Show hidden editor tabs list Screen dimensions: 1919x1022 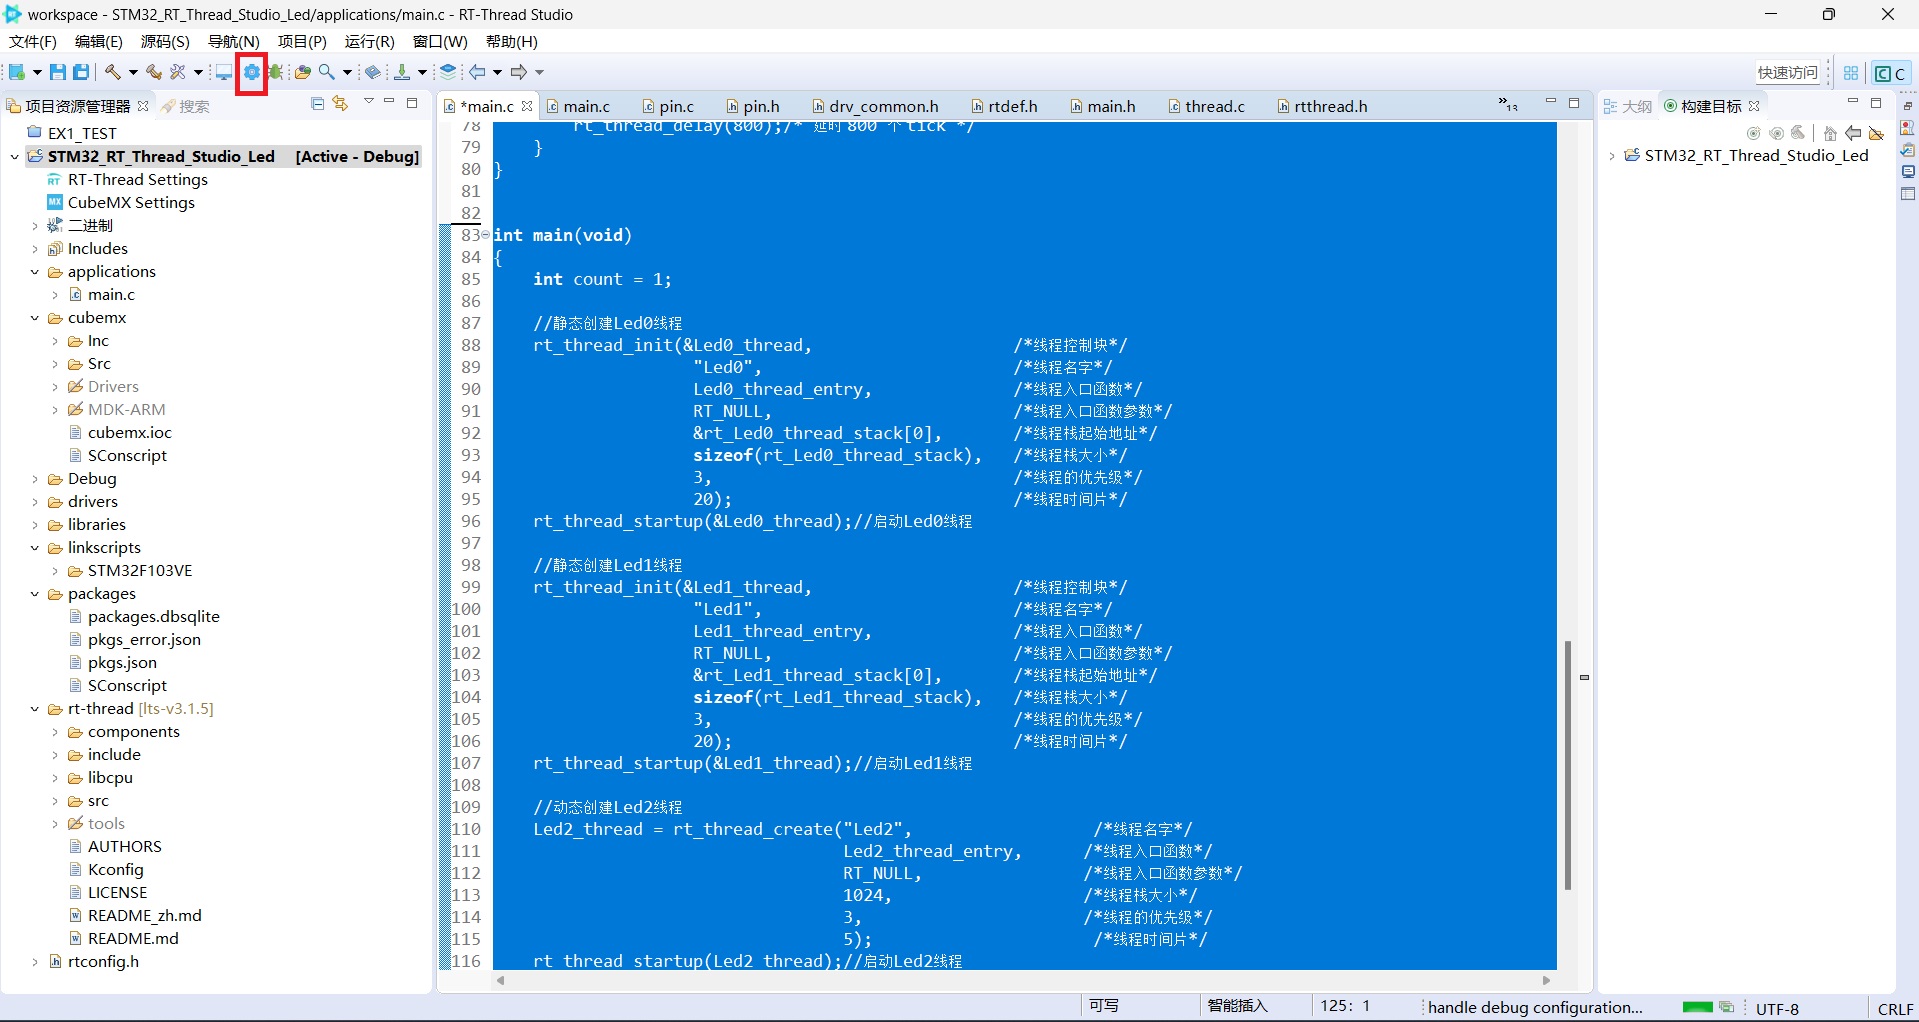1508,105
